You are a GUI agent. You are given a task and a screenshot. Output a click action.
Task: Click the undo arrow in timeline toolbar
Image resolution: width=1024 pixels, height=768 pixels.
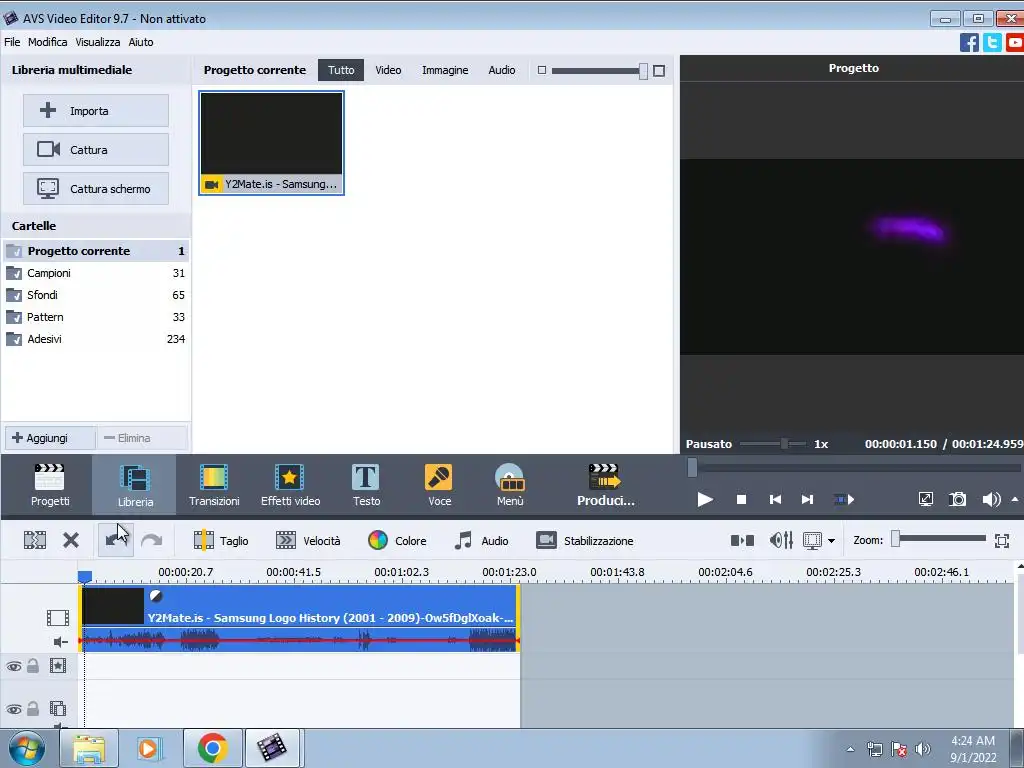coord(116,540)
